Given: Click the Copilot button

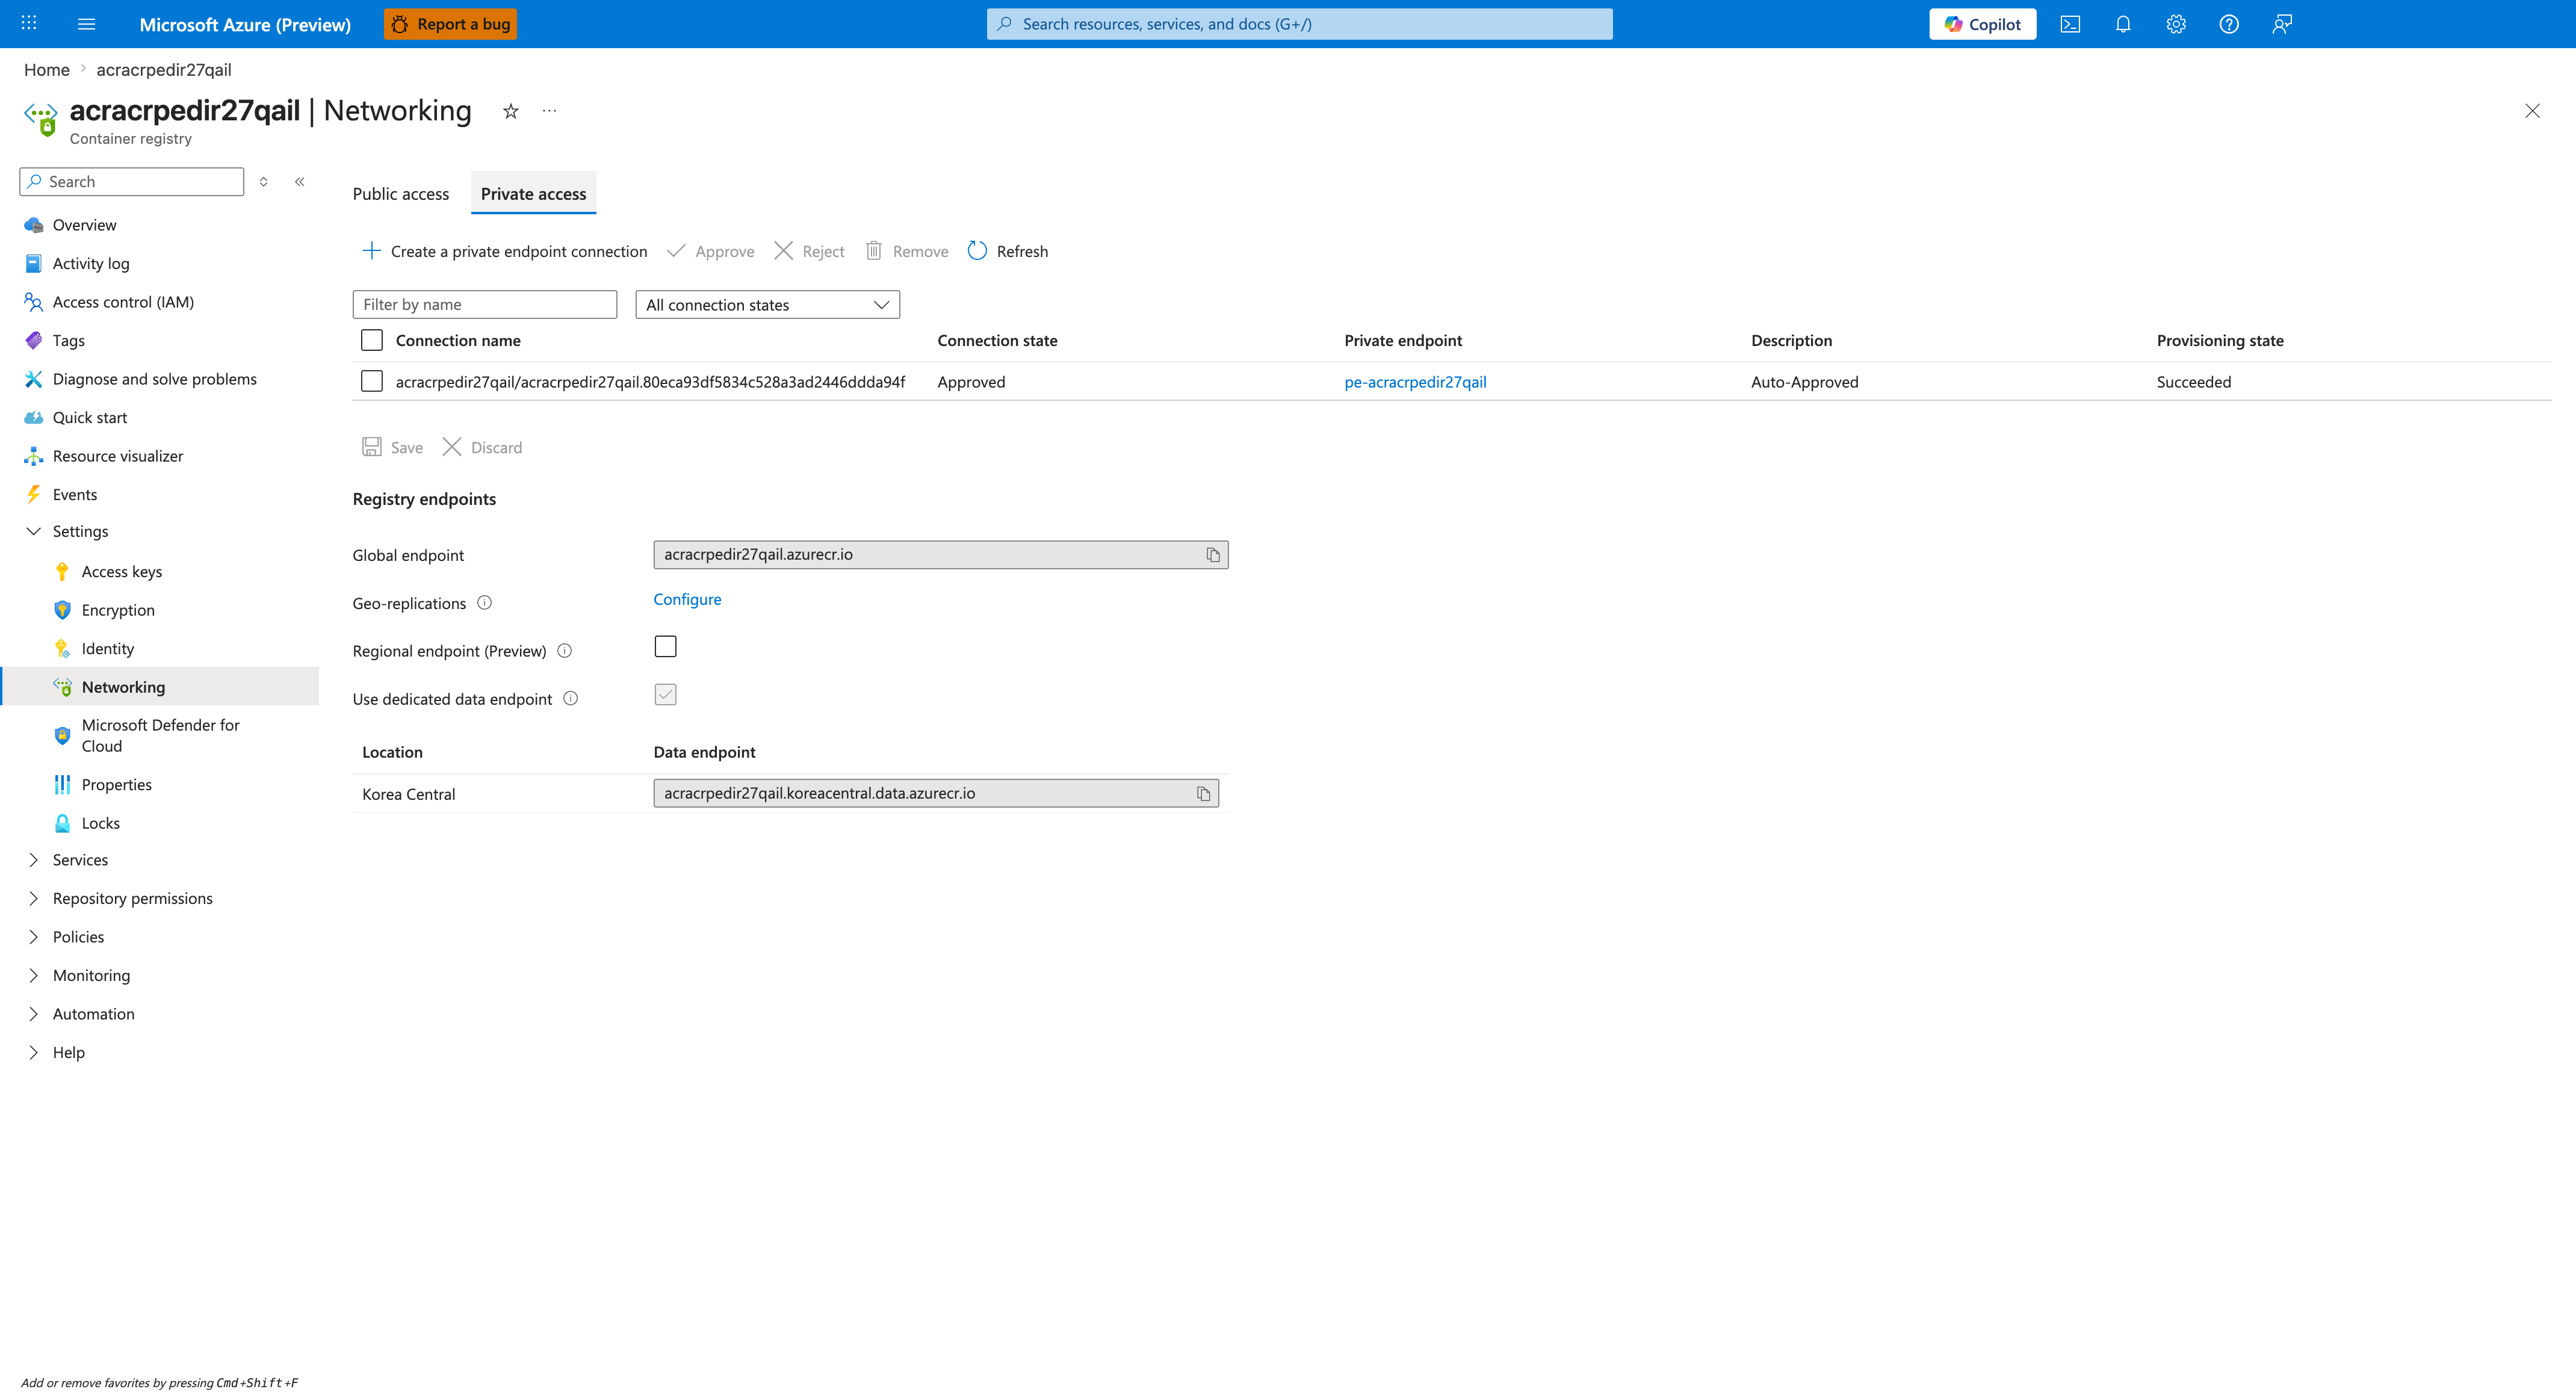Looking at the screenshot, I should 1982,24.
